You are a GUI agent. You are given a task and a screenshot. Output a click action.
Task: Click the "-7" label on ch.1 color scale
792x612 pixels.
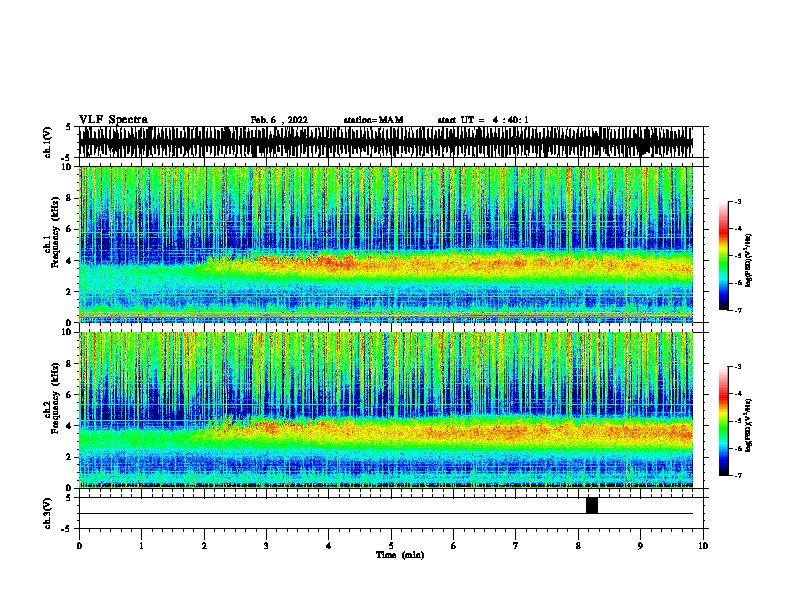pyautogui.click(x=737, y=310)
